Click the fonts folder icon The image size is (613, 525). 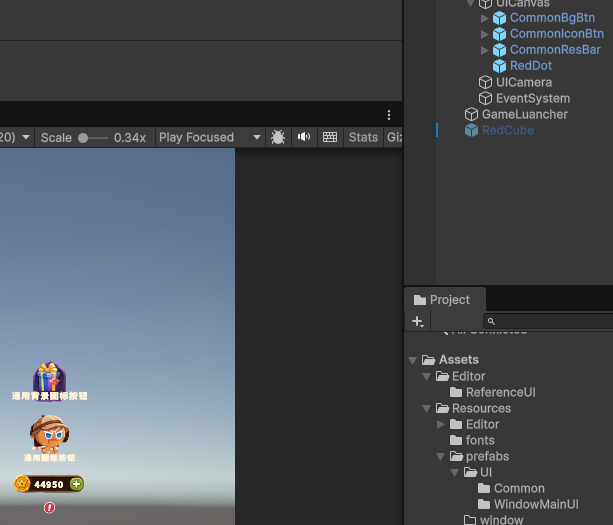tap(456, 440)
